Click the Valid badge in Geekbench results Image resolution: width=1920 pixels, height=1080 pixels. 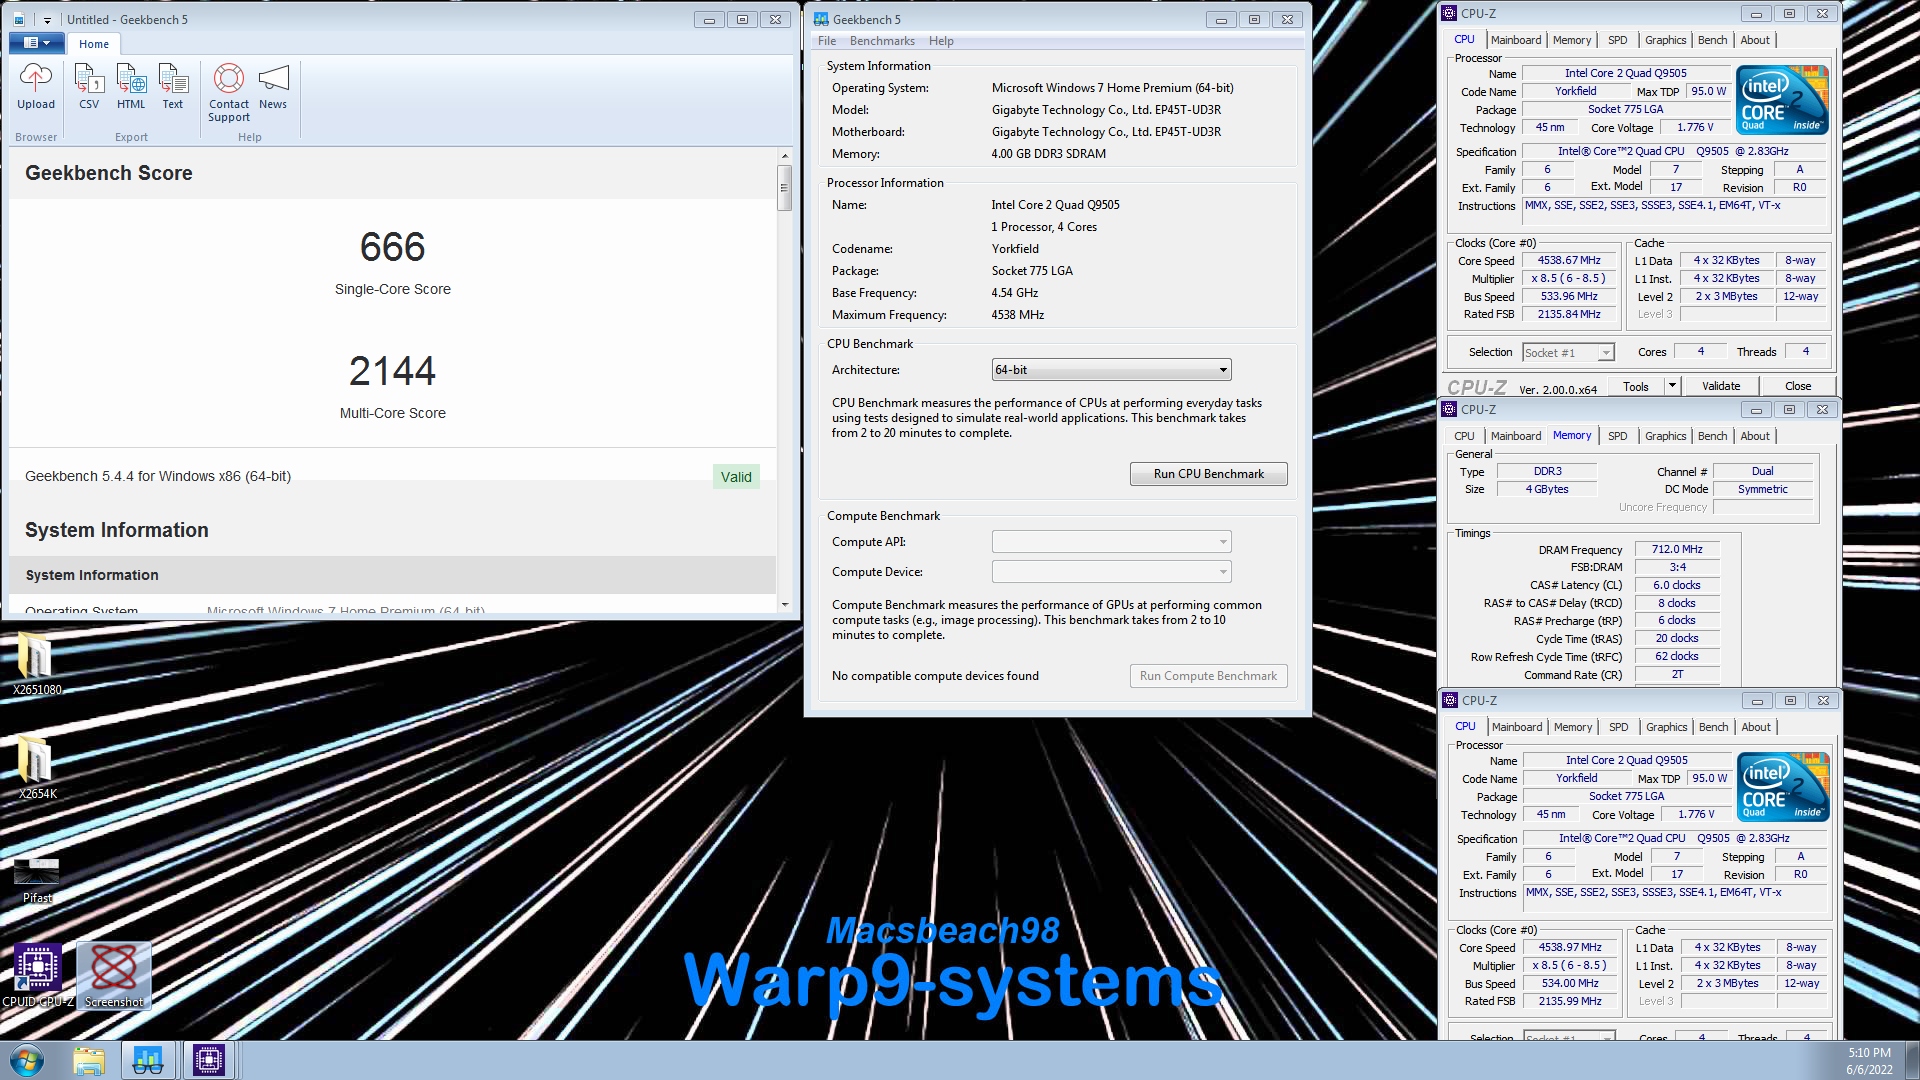[736, 477]
